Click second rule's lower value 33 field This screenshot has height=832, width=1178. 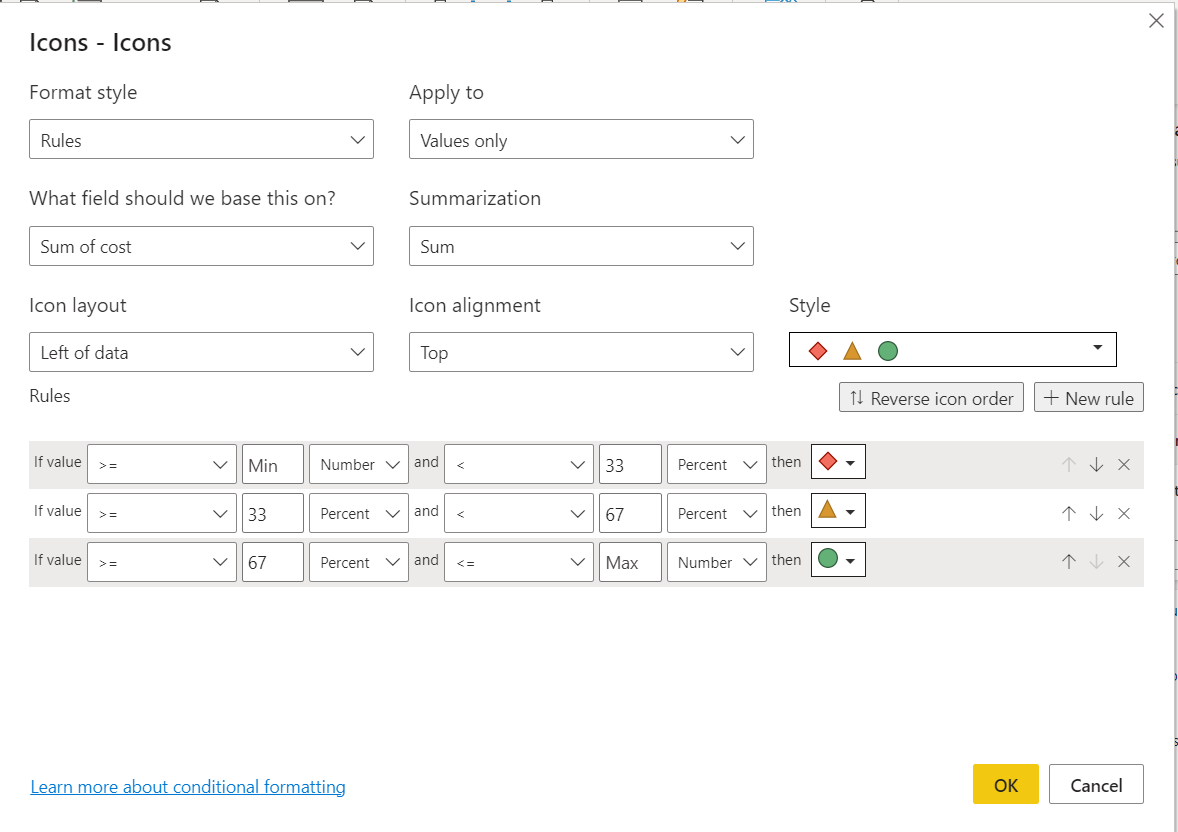(273, 513)
